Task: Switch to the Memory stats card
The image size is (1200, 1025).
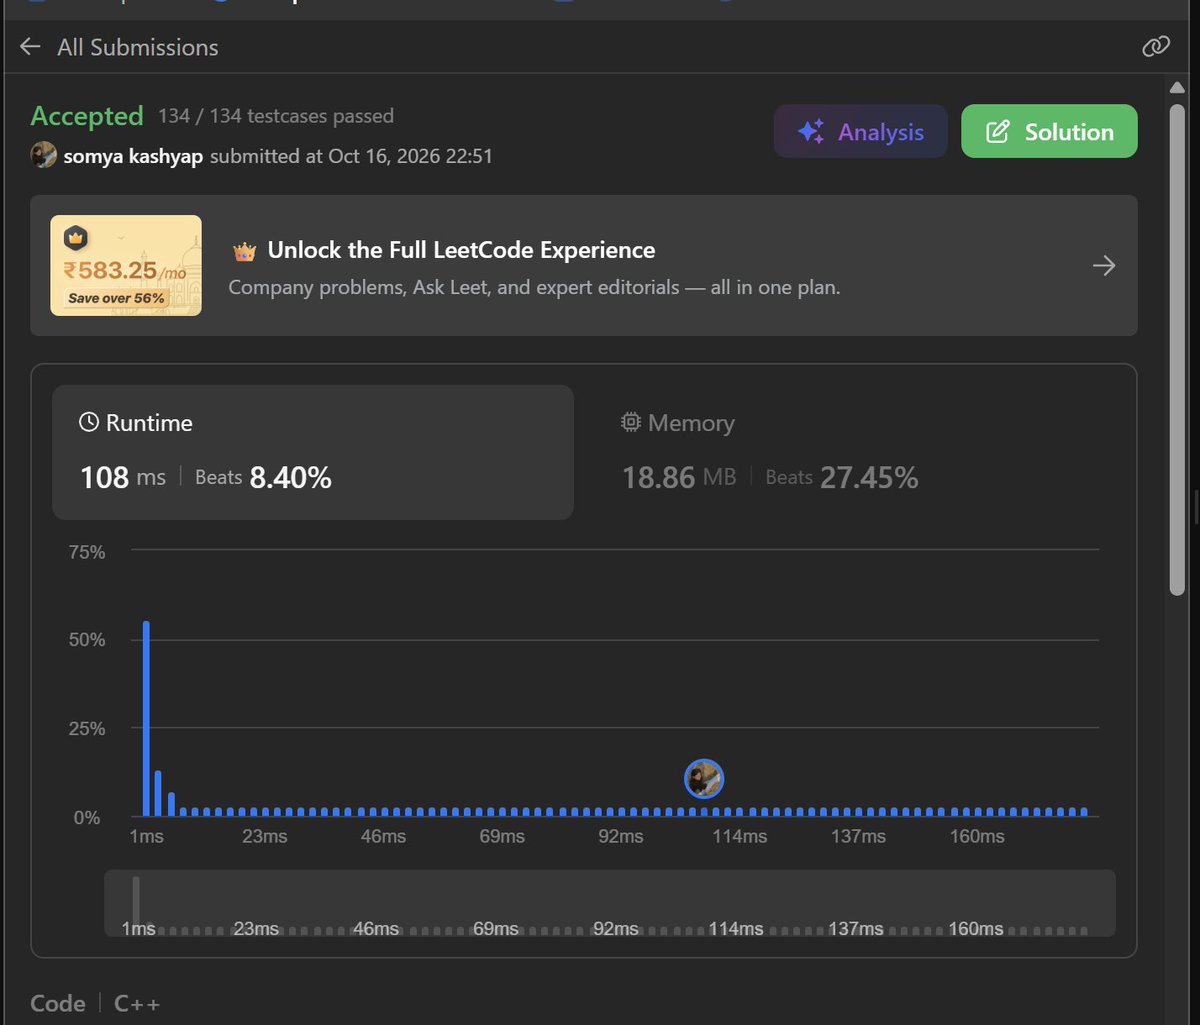Action: coord(855,452)
